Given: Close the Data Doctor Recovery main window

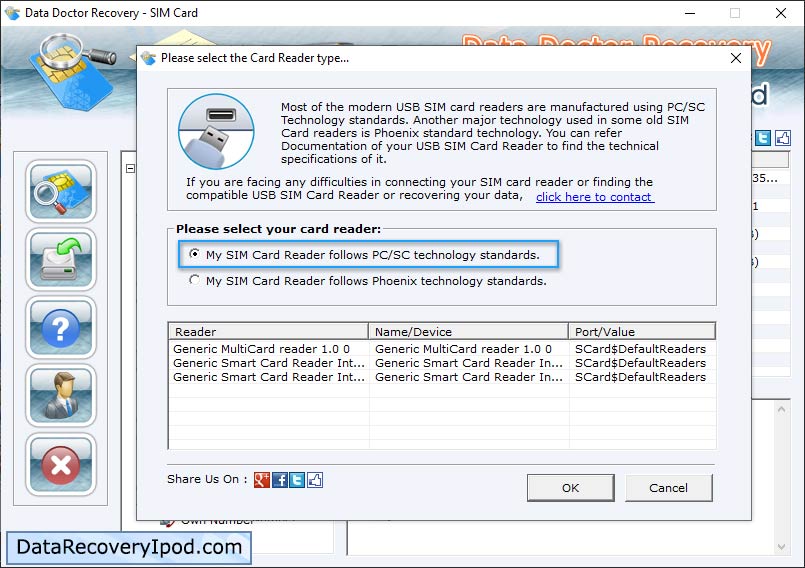Looking at the screenshot, I should pyautogui.click(x=781, y=13).
